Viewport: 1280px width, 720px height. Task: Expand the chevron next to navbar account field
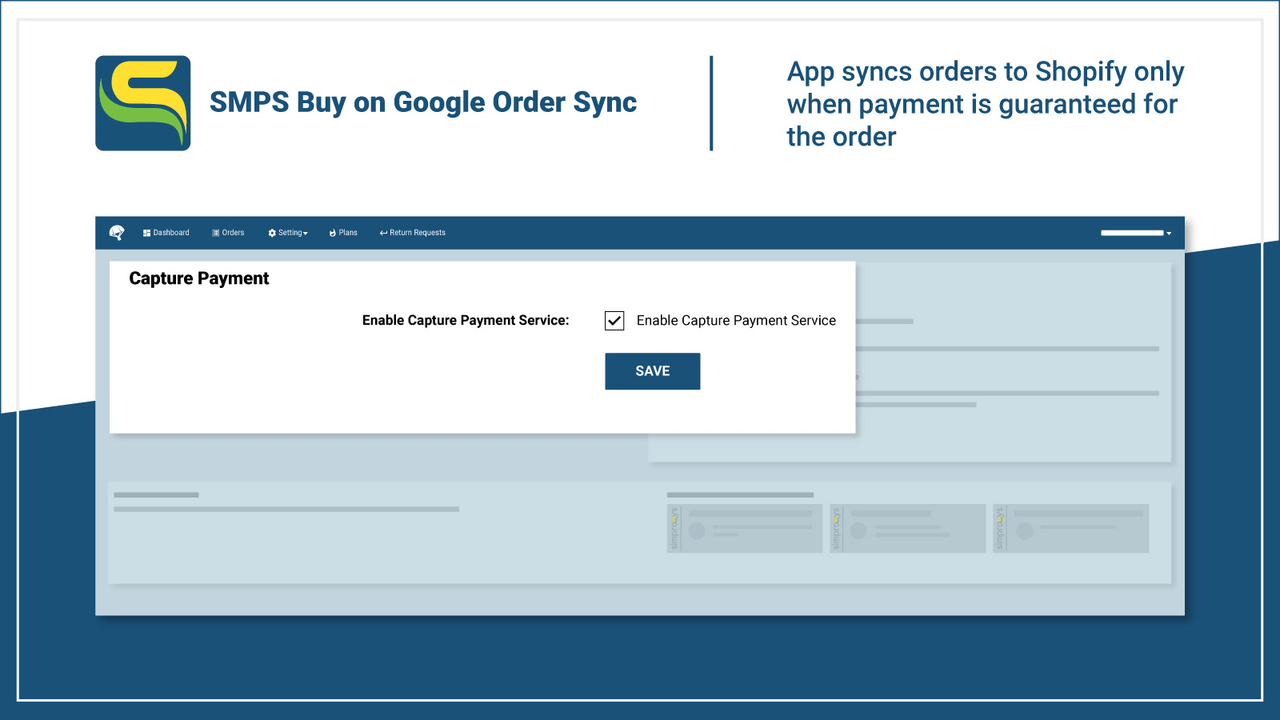click(x=1168, y=233)
